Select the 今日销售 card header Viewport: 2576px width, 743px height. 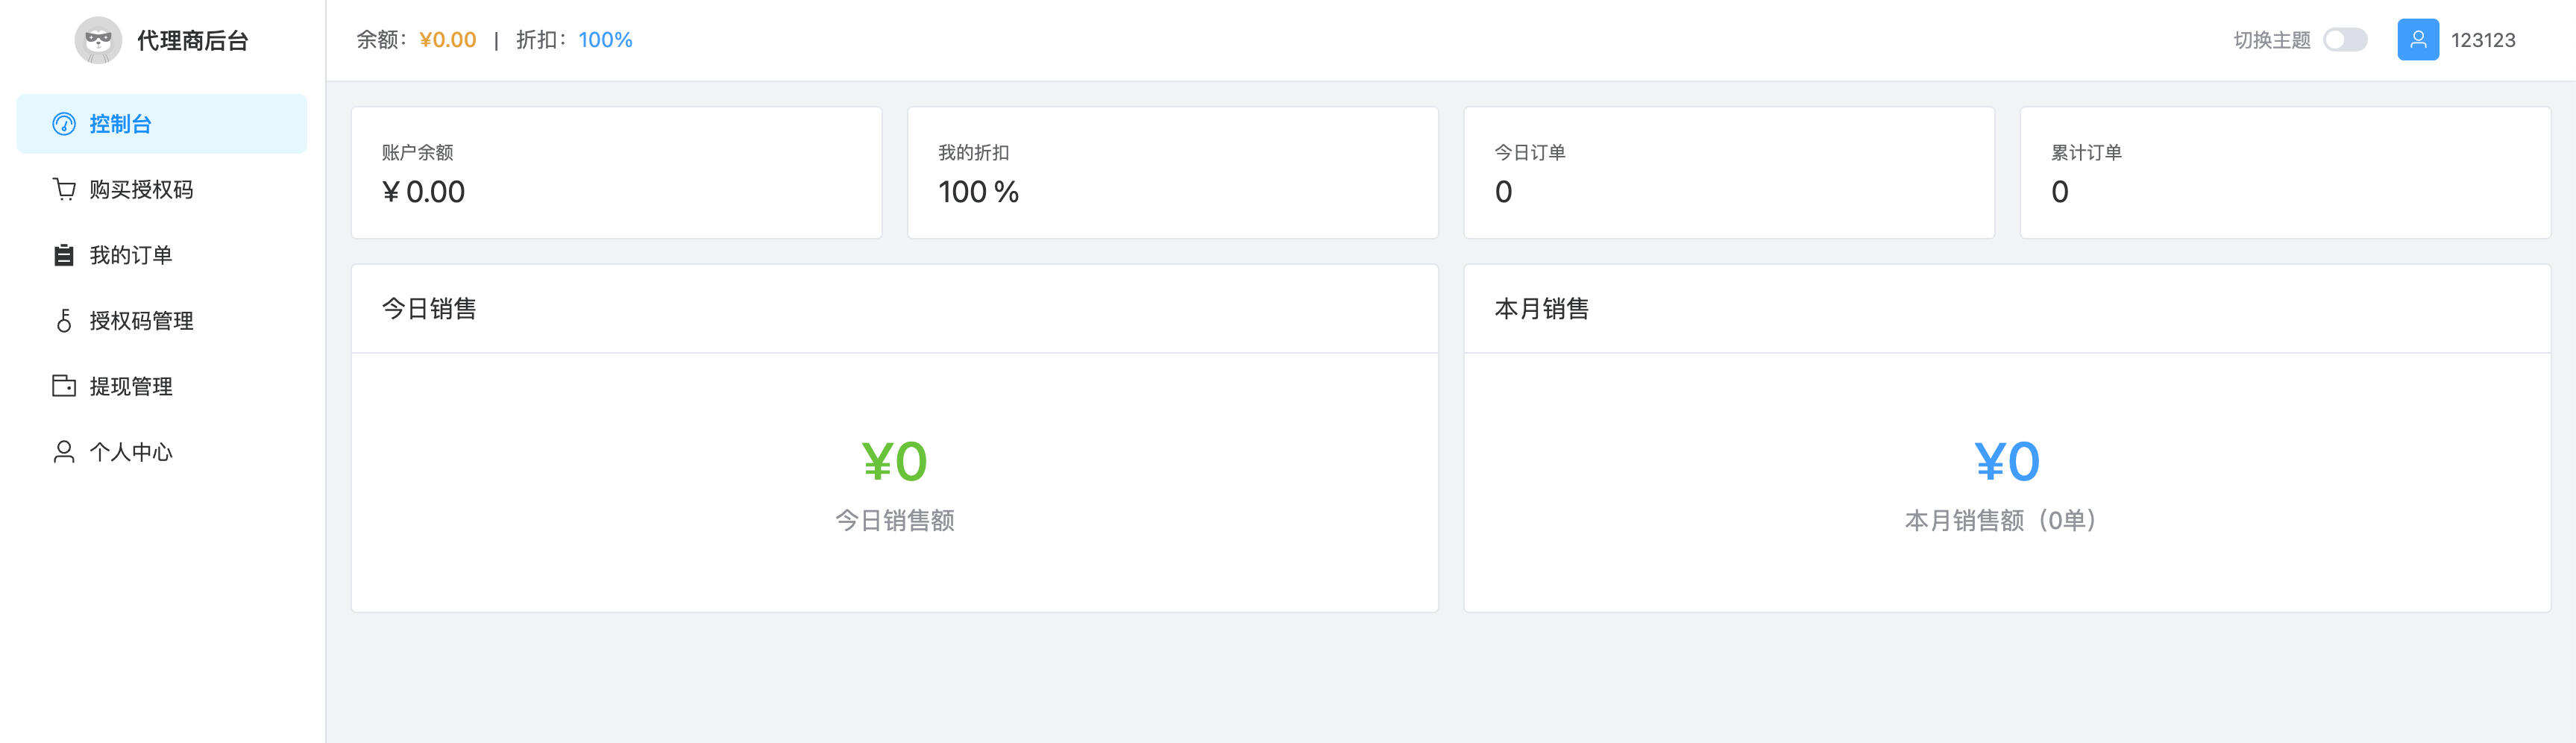430,309
